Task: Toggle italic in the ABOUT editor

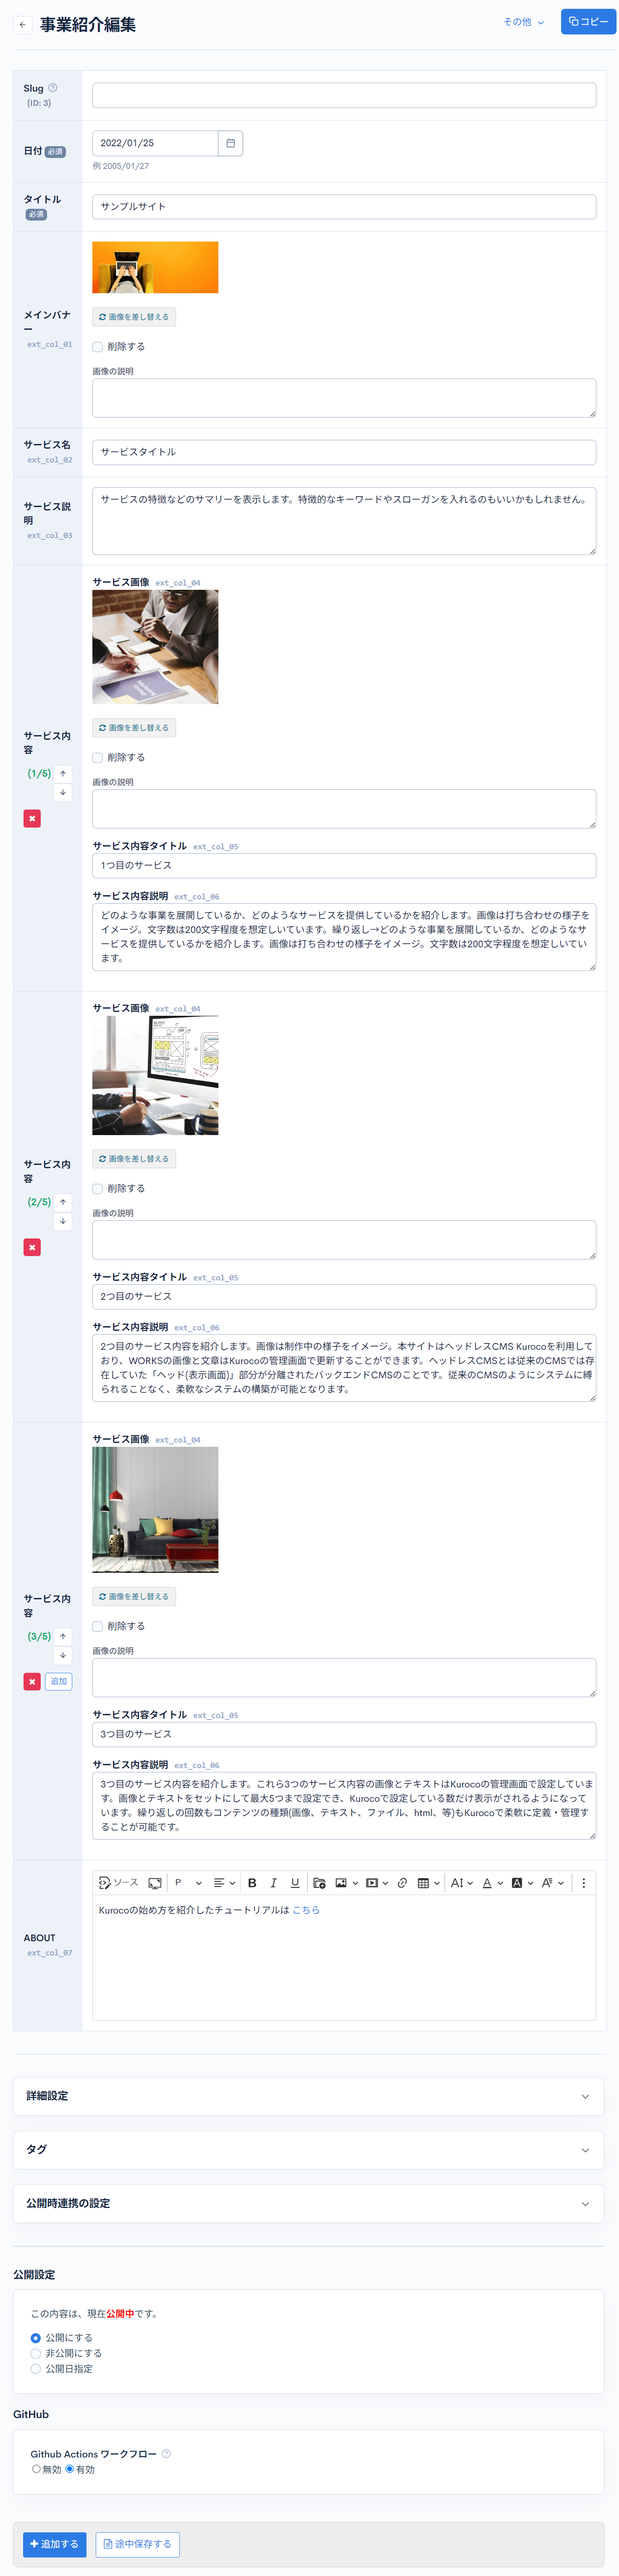Action: (273, 1883)
